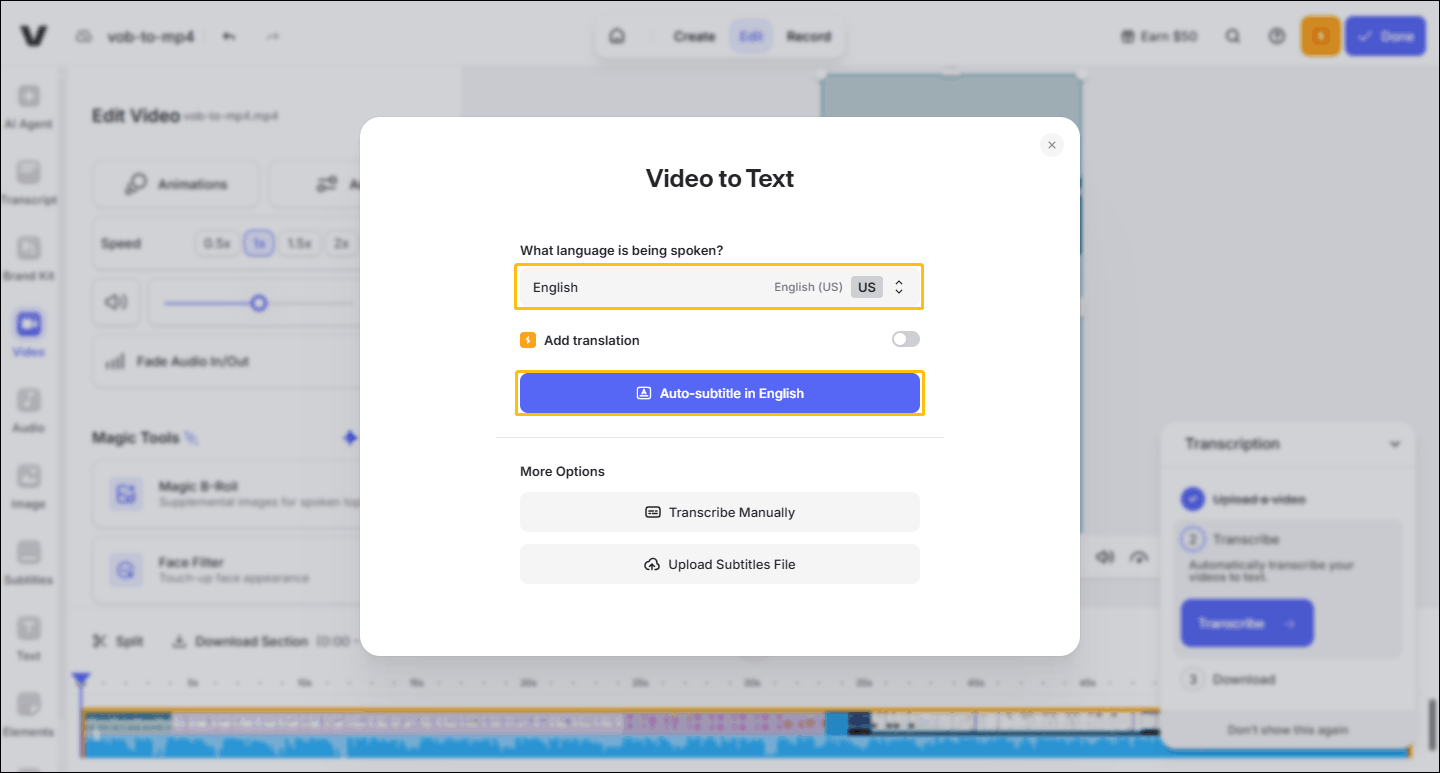
Task: Open Transcript in the sidebar
Action: 29,183
